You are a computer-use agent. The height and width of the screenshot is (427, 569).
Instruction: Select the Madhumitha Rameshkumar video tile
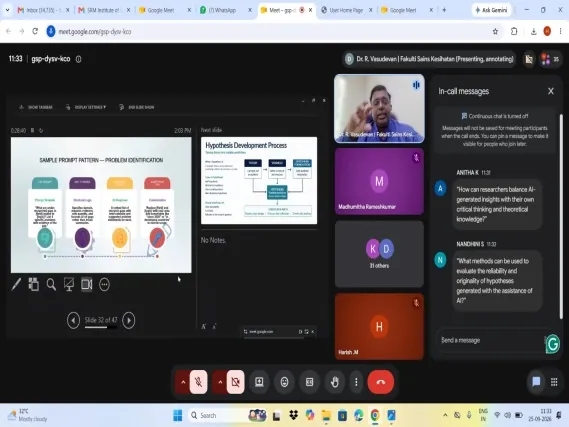coord(379,181)
